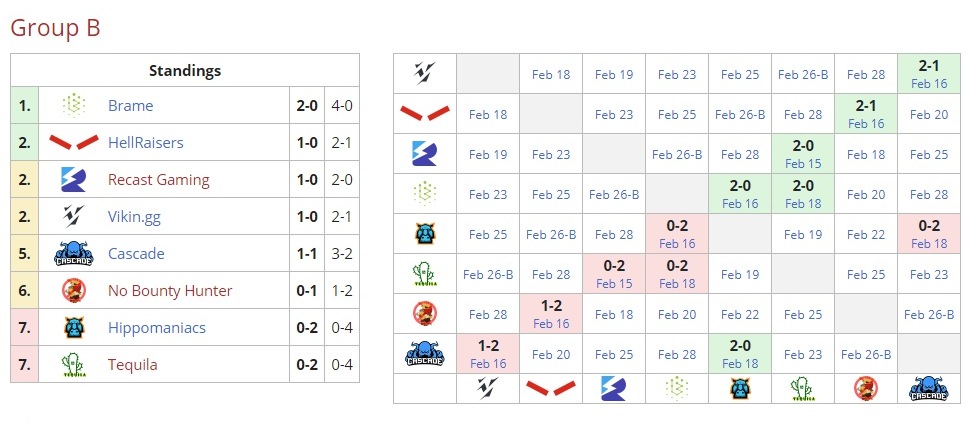Click the 2-1 Feb 16 cell in Vikin.gg's row
Viewport: 976px width, 424px height.
(929, 73)
